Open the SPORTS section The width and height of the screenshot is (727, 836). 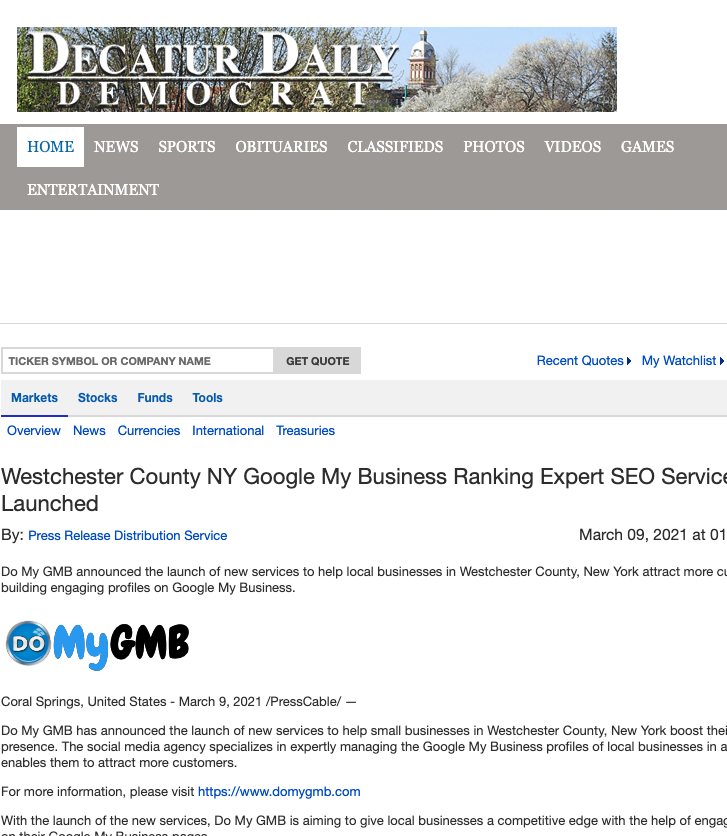click(x=187, y=147)
